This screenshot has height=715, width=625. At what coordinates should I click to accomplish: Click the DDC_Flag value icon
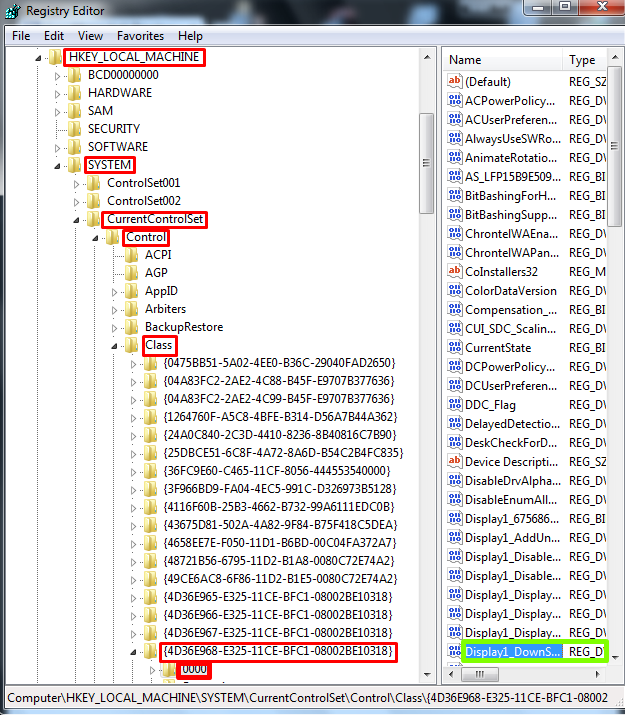point(455,404)
